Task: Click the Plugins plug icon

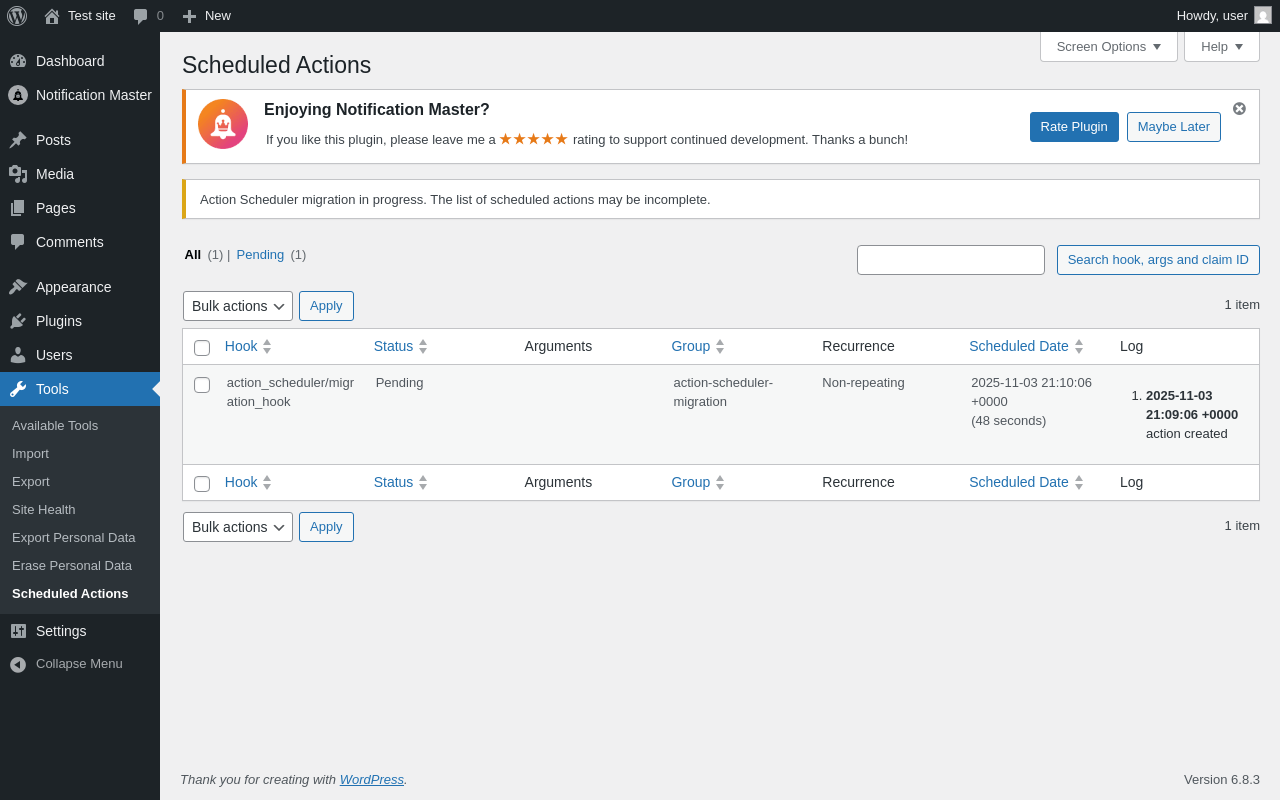Action: point(18,321)
